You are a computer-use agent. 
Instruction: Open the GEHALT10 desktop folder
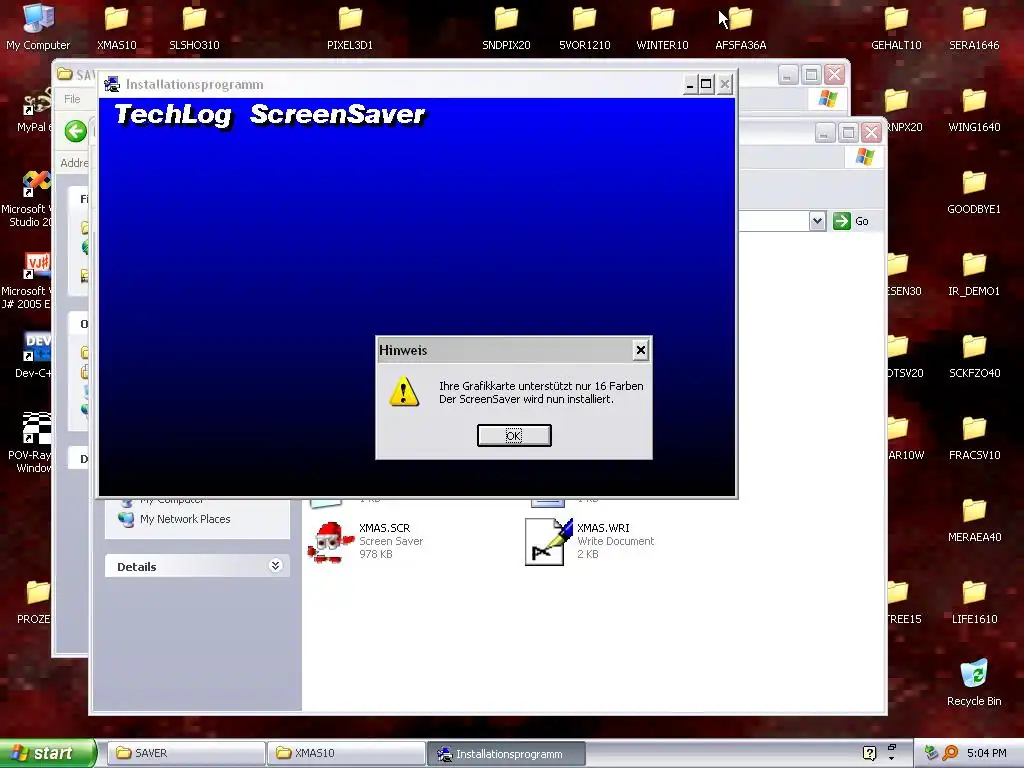896,27
